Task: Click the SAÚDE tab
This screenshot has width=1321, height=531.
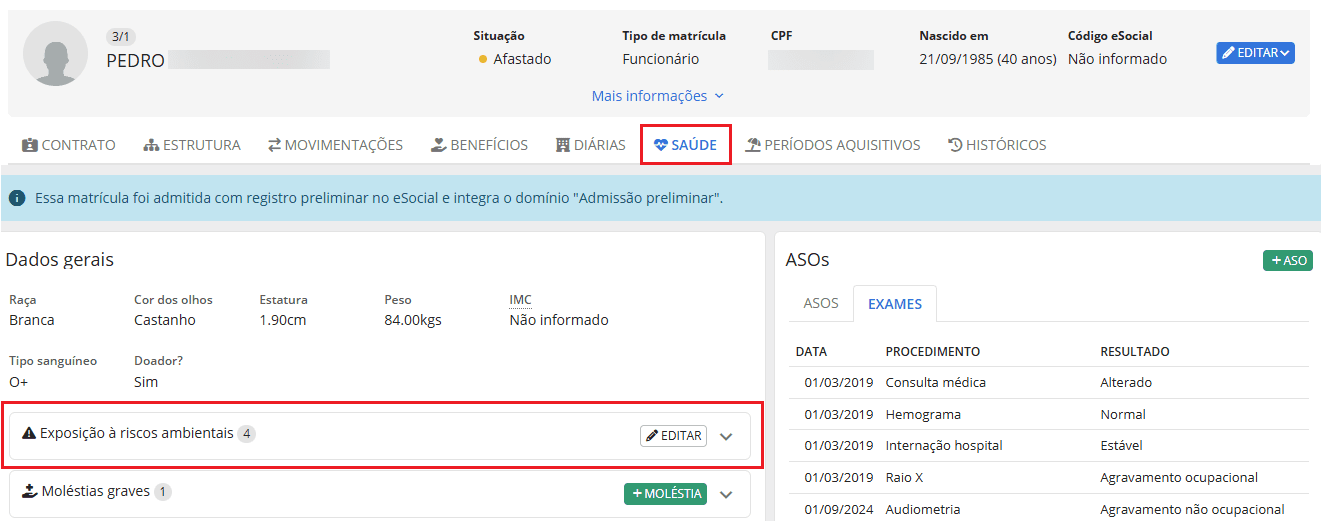Action: pyautogui.click(x=685, y=145)
